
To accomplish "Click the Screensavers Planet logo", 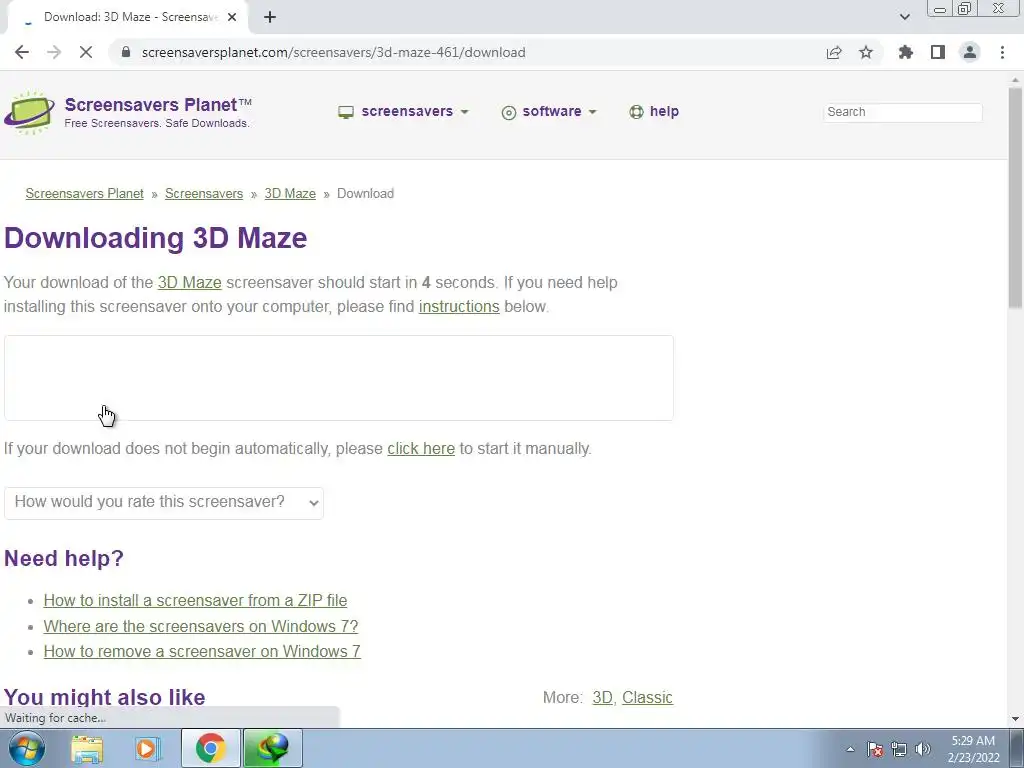I will pos(128,112).
